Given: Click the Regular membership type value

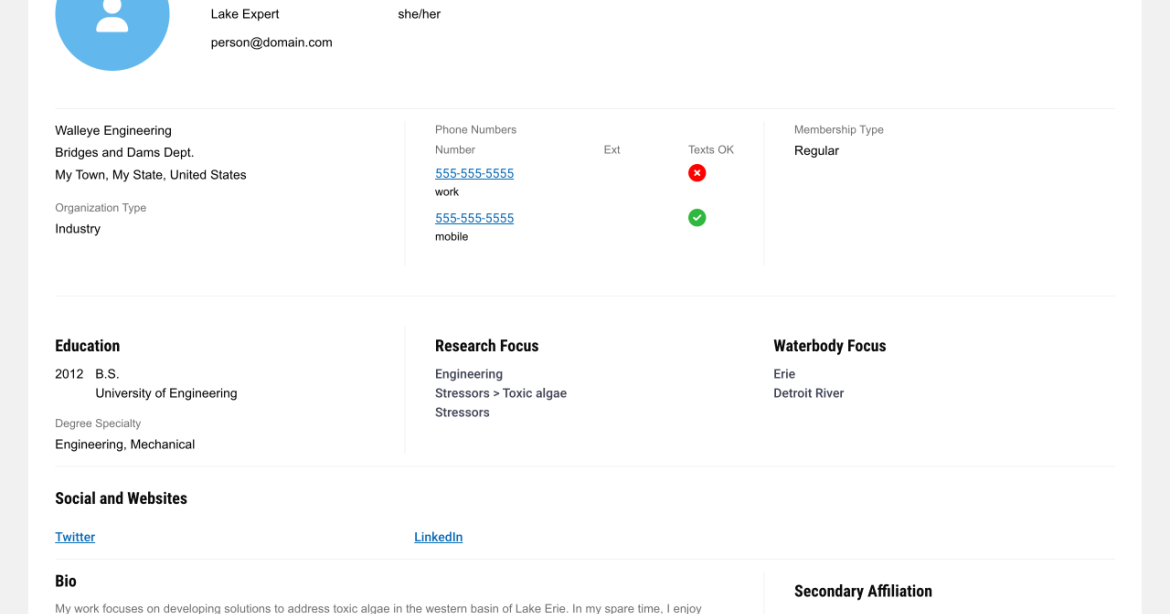Looking at the screenshot, I should [816, 151].
